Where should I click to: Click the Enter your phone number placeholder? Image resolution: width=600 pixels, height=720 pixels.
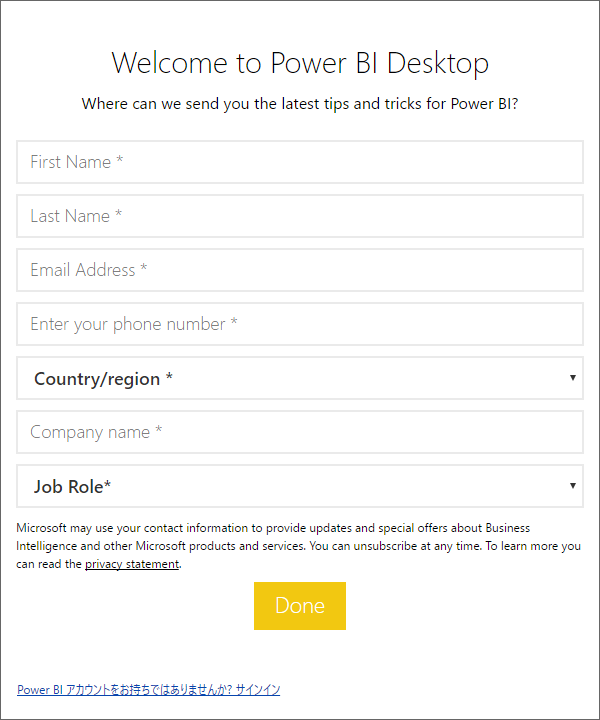(134, 324)
